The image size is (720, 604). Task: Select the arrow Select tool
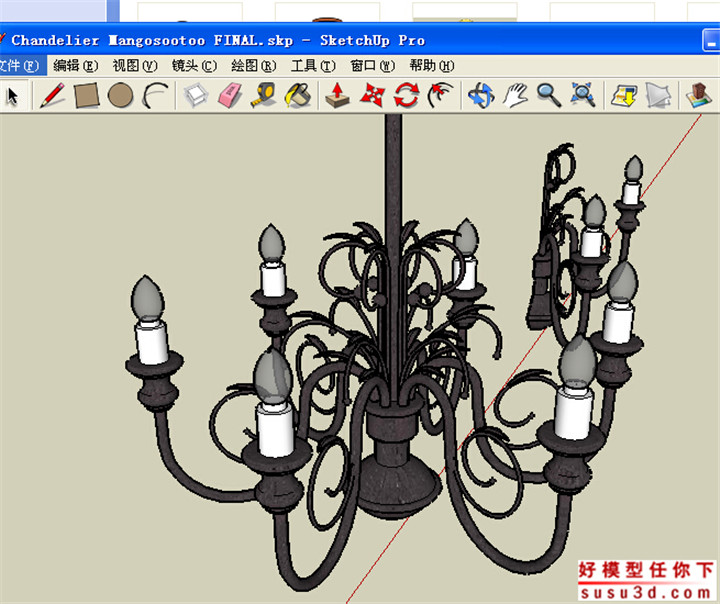pos(13,96)
